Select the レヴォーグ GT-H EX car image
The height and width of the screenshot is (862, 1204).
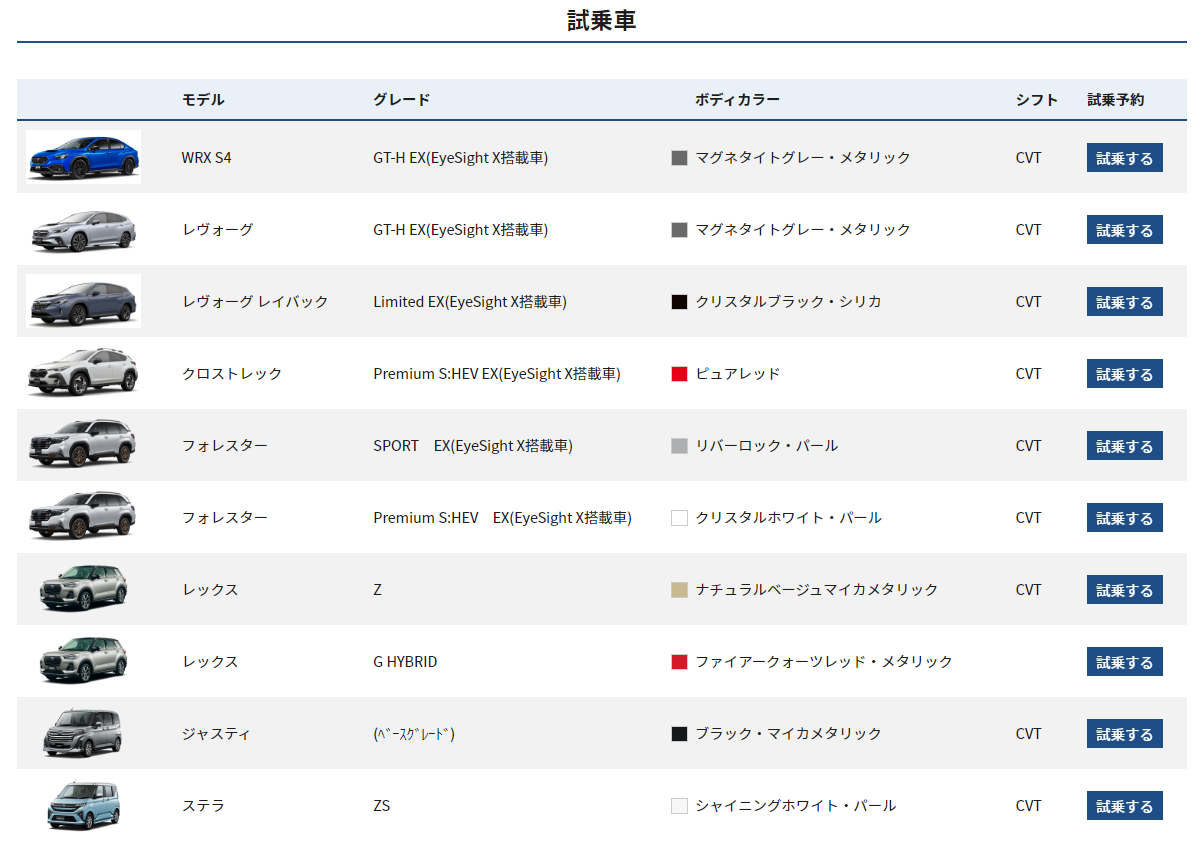pos(83,230)
